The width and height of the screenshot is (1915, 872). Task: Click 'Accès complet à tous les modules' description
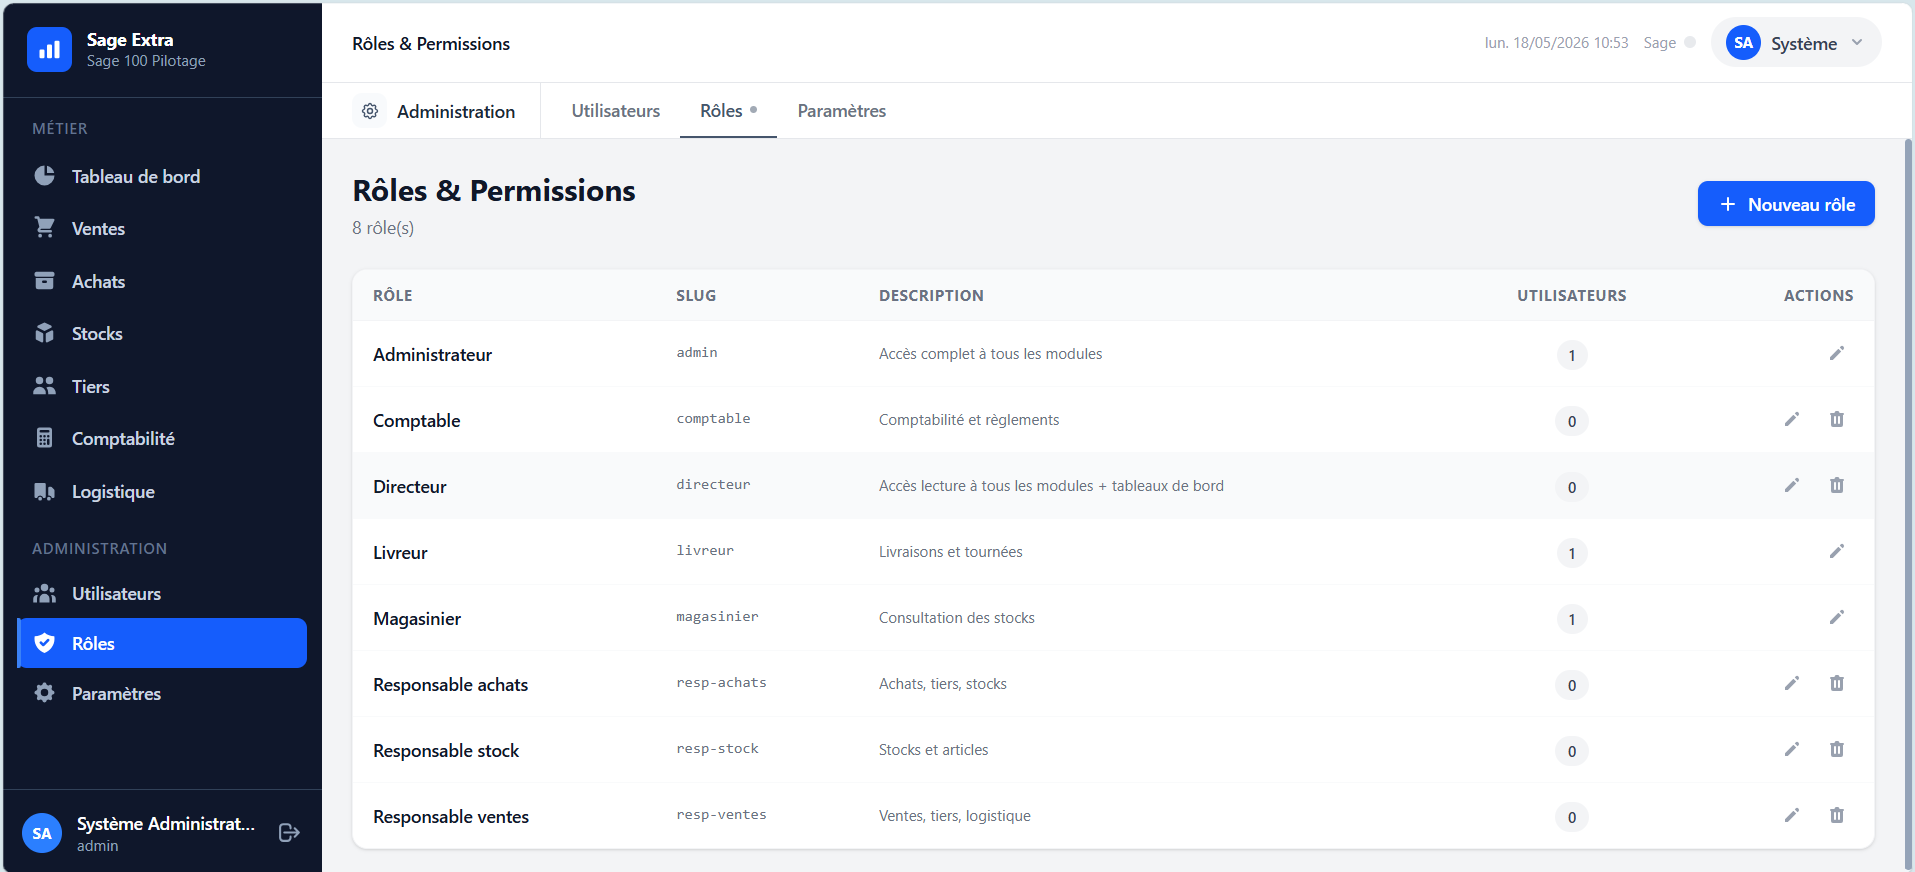pyautogui.click(x=990, y=354)
